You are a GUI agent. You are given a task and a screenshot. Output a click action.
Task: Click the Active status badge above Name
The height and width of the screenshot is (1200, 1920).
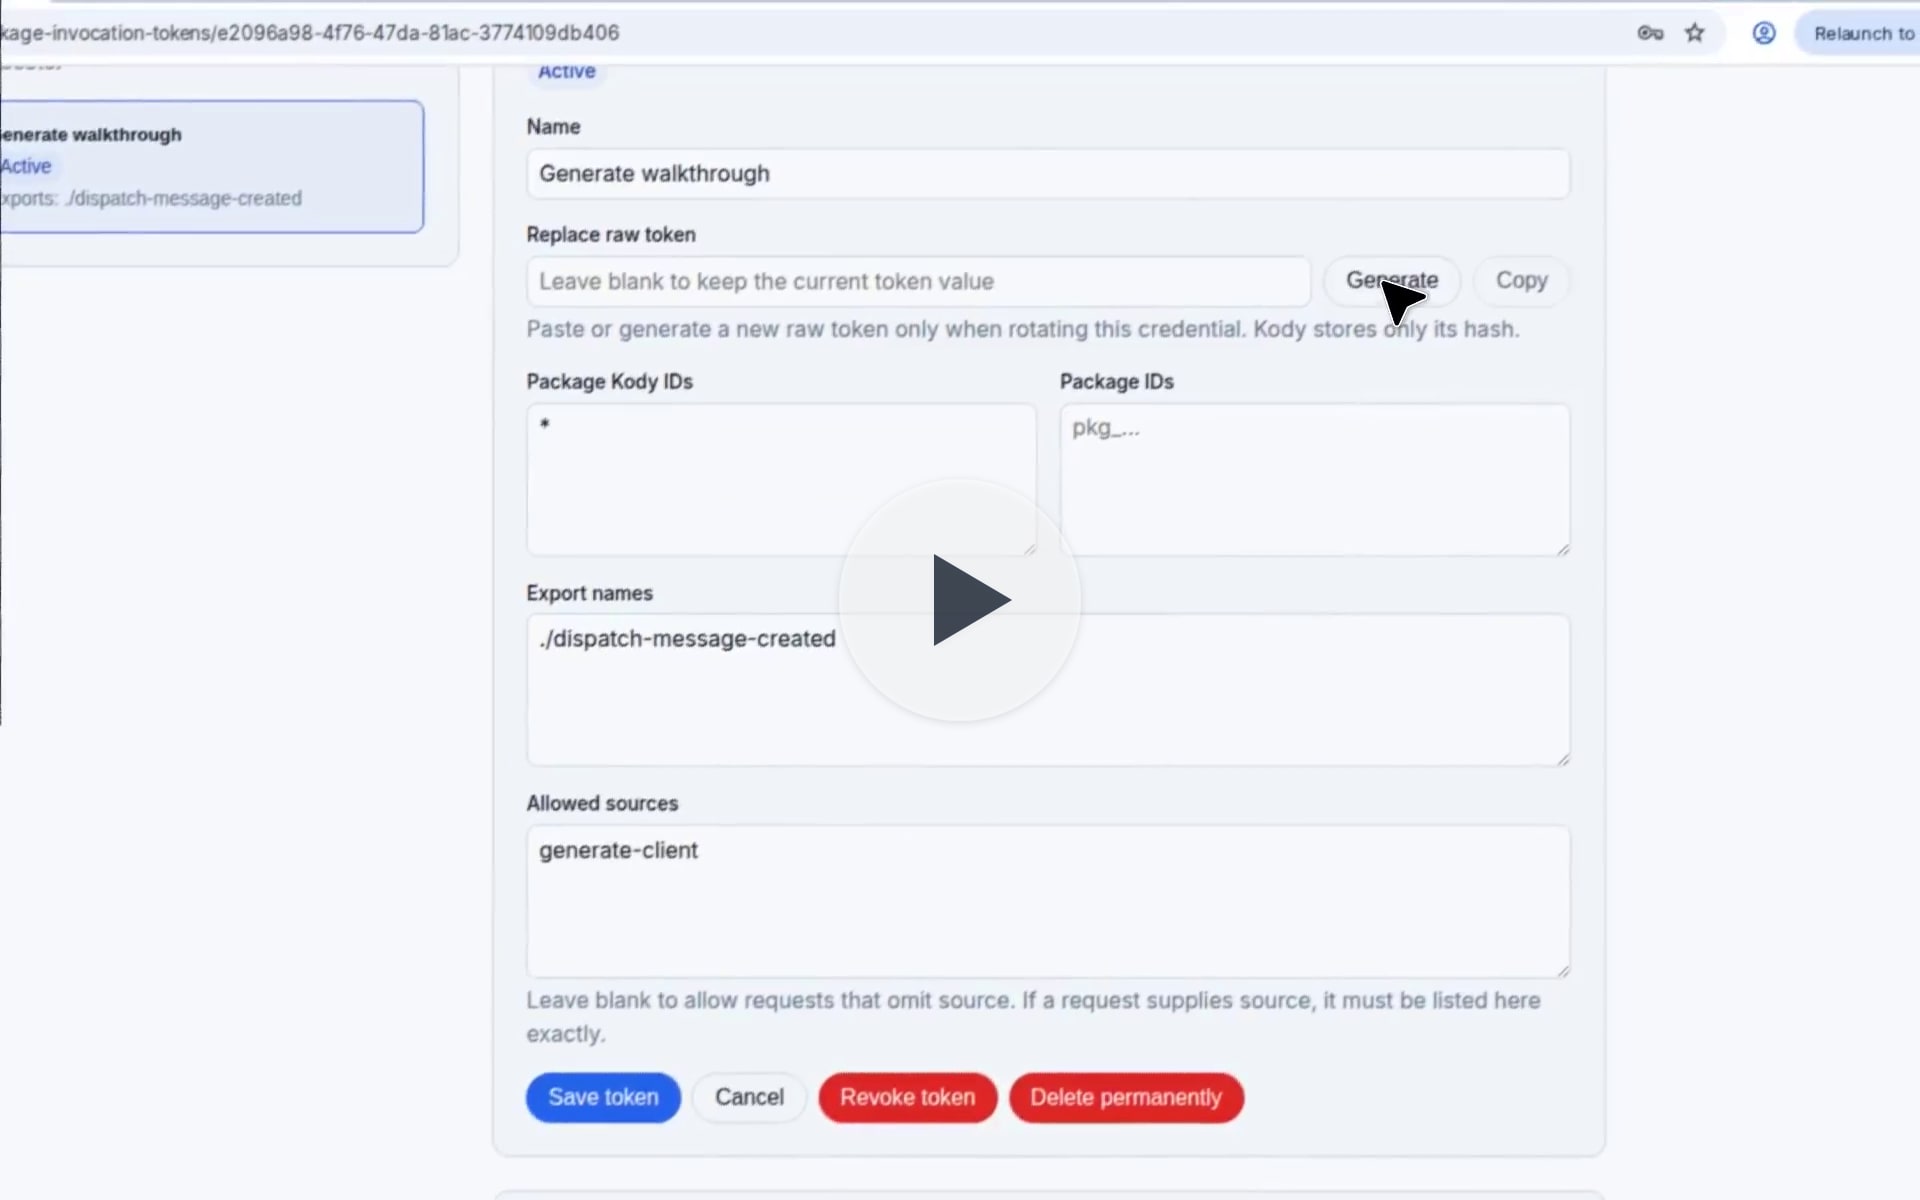[x=566, y=72]
